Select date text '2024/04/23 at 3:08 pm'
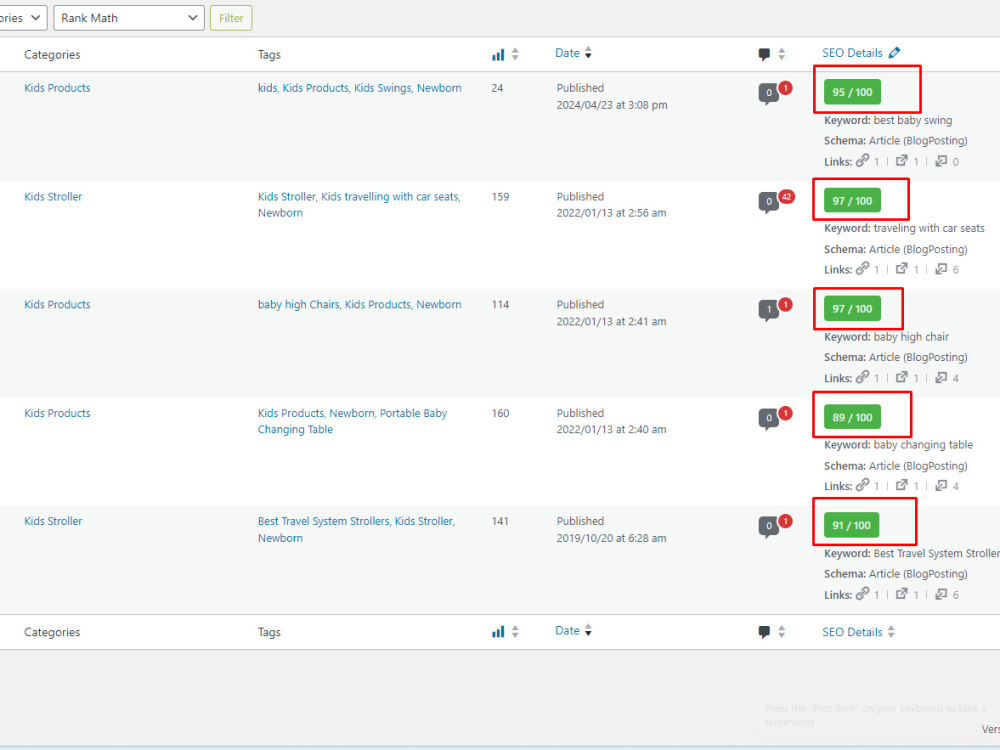Screen dimensions: 1000x750 pos(612,105)
